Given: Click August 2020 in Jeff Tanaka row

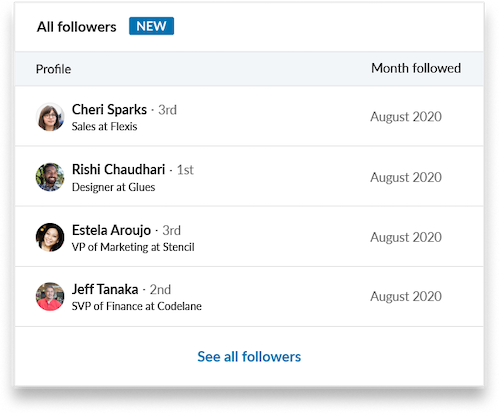Looking at the screenshot, I should [406, 297].
